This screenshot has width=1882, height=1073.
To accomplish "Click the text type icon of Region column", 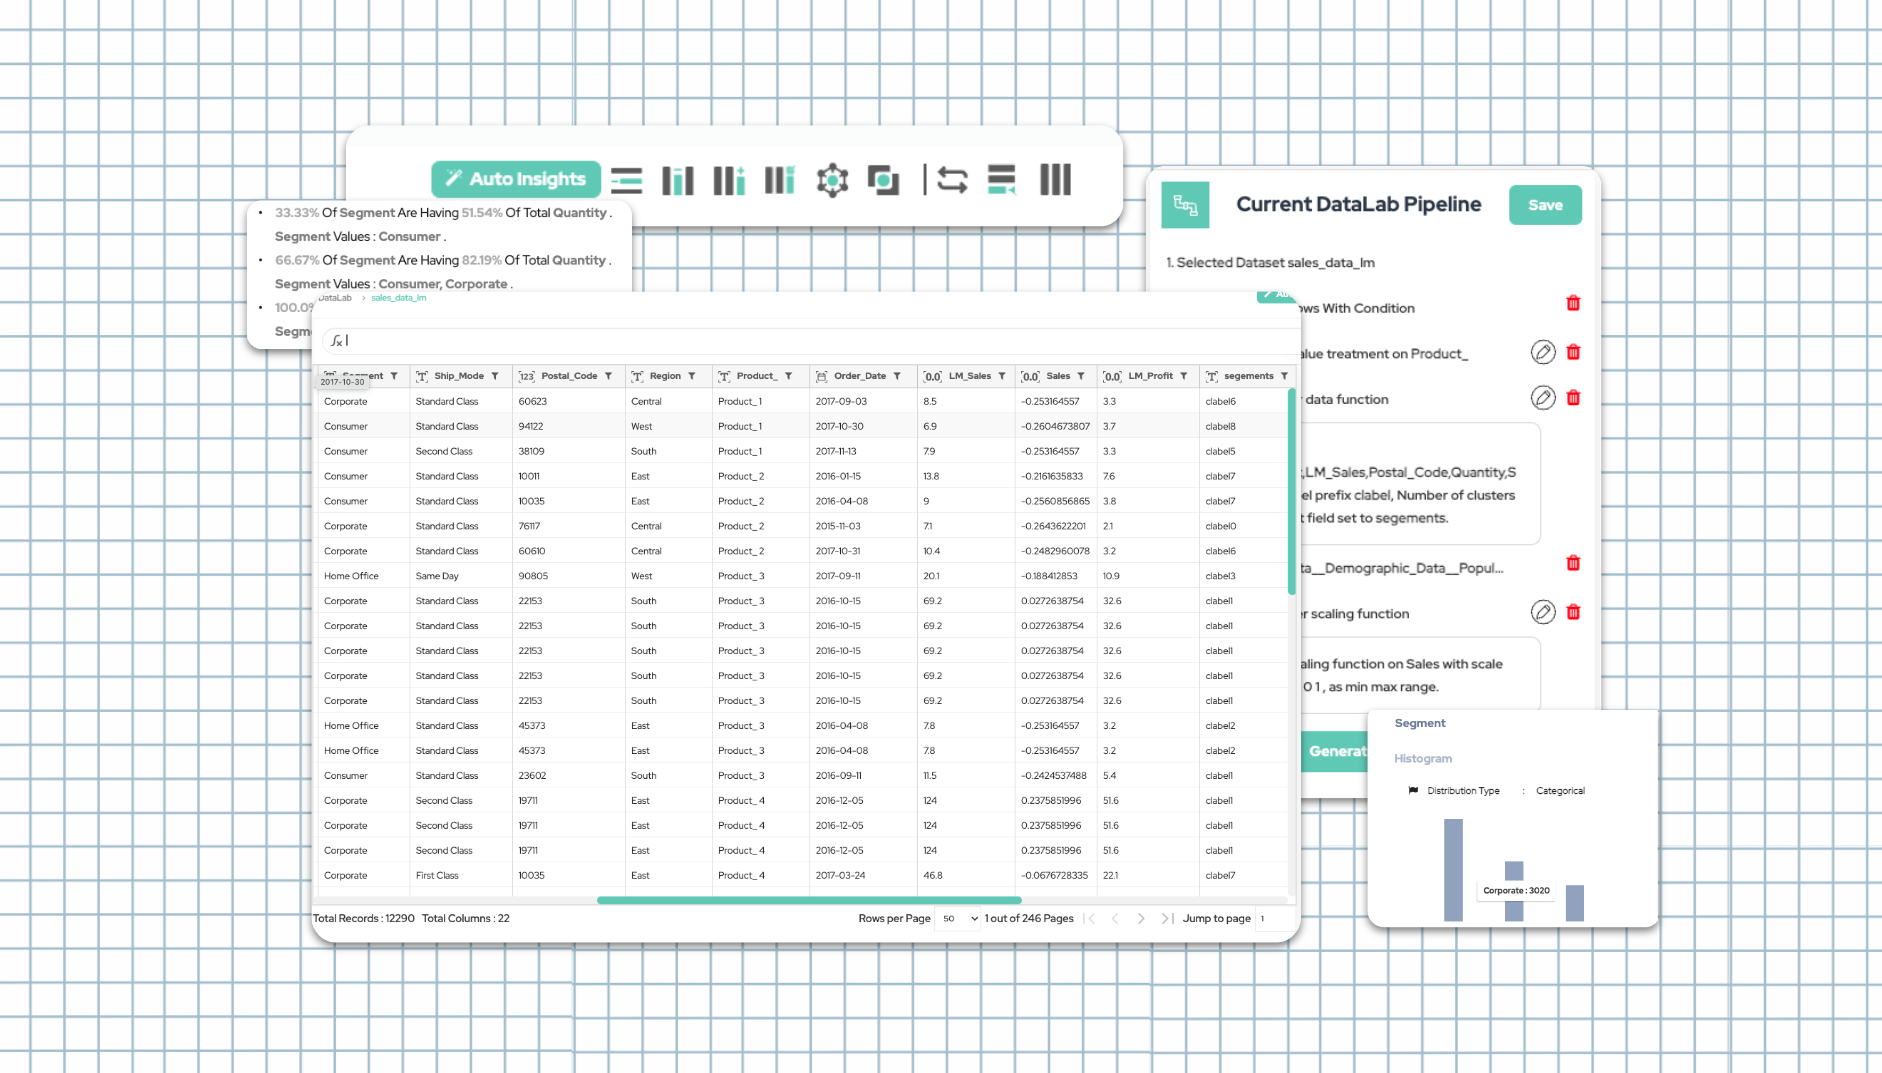I will pos(637,376).
